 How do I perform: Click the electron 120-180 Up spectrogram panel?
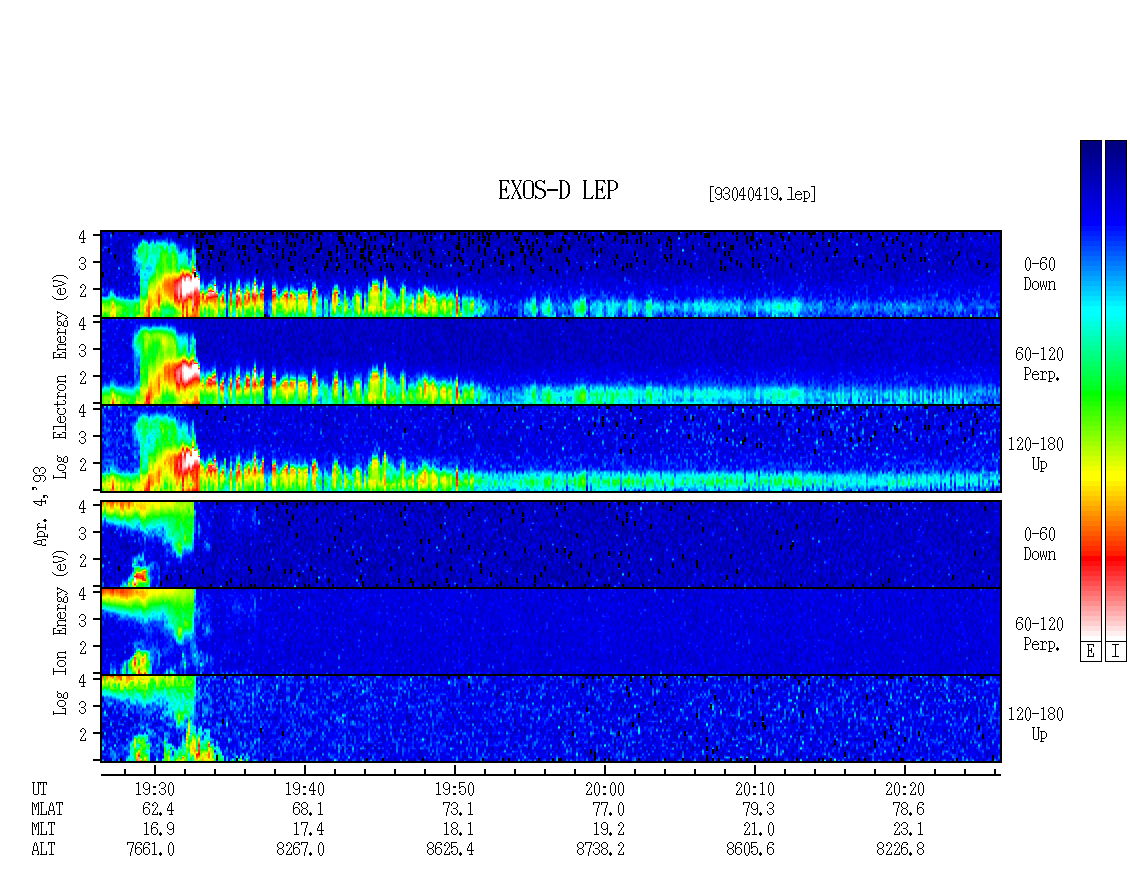[551, 448]
